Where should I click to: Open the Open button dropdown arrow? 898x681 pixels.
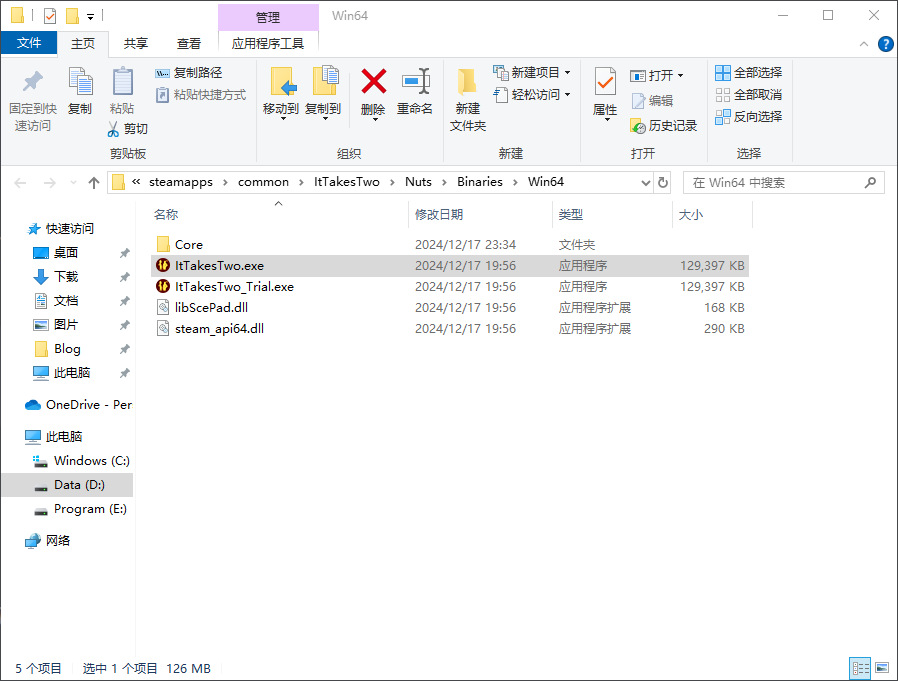(x=680, y=76)
